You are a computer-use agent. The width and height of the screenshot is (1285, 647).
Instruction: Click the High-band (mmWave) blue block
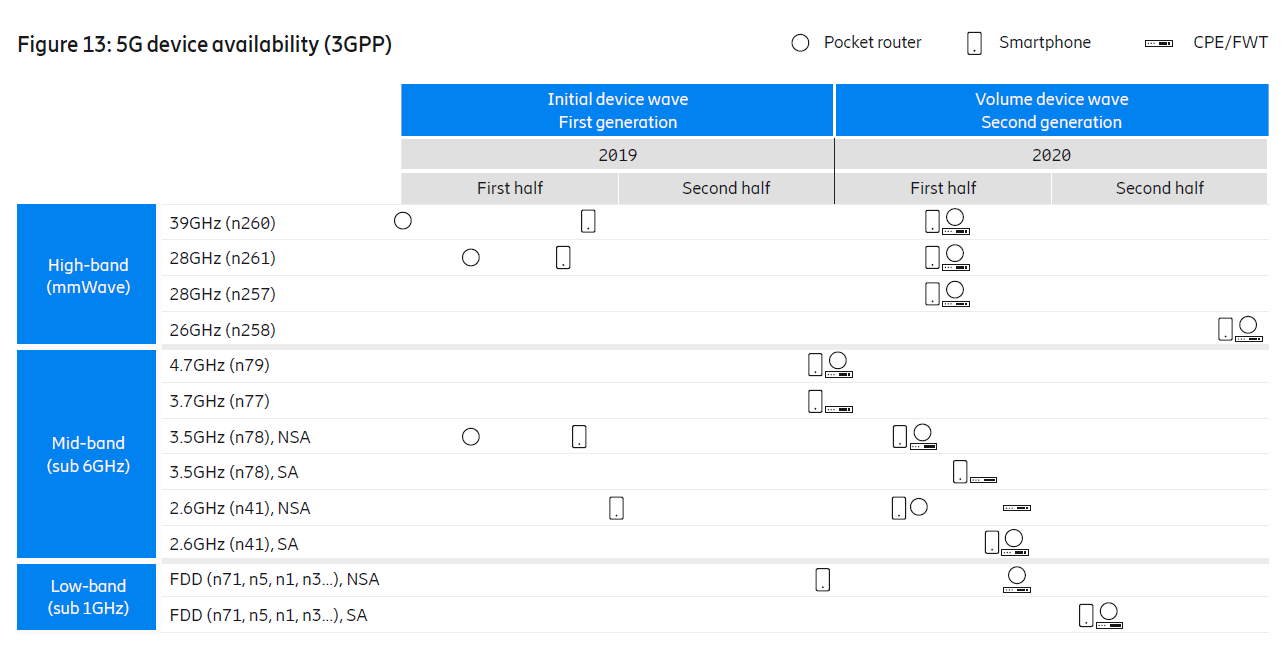[88, 275]
